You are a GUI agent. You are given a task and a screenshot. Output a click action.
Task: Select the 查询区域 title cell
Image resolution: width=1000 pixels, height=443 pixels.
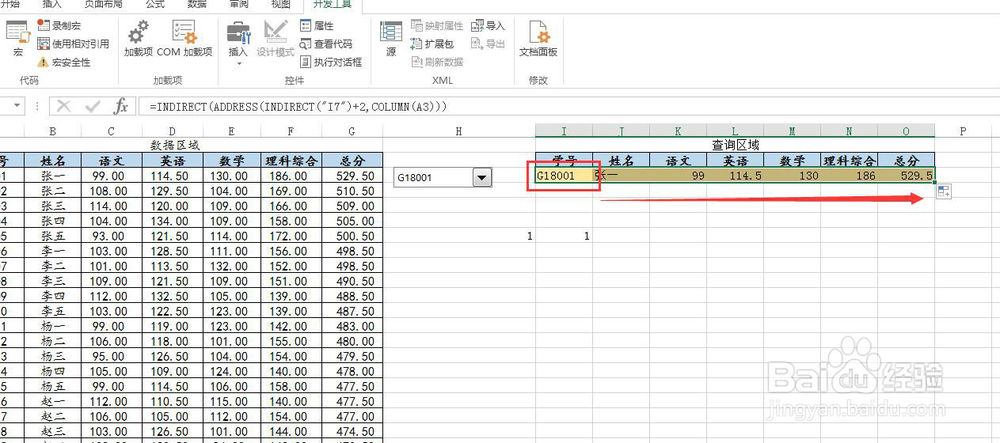(735, 145)
